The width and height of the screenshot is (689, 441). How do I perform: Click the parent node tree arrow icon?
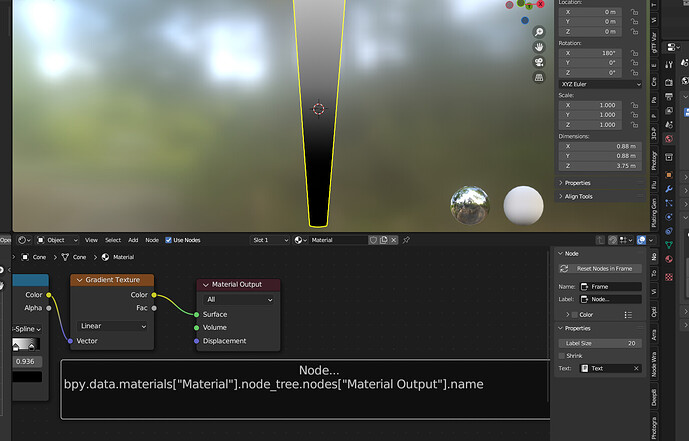click(600, 240)
